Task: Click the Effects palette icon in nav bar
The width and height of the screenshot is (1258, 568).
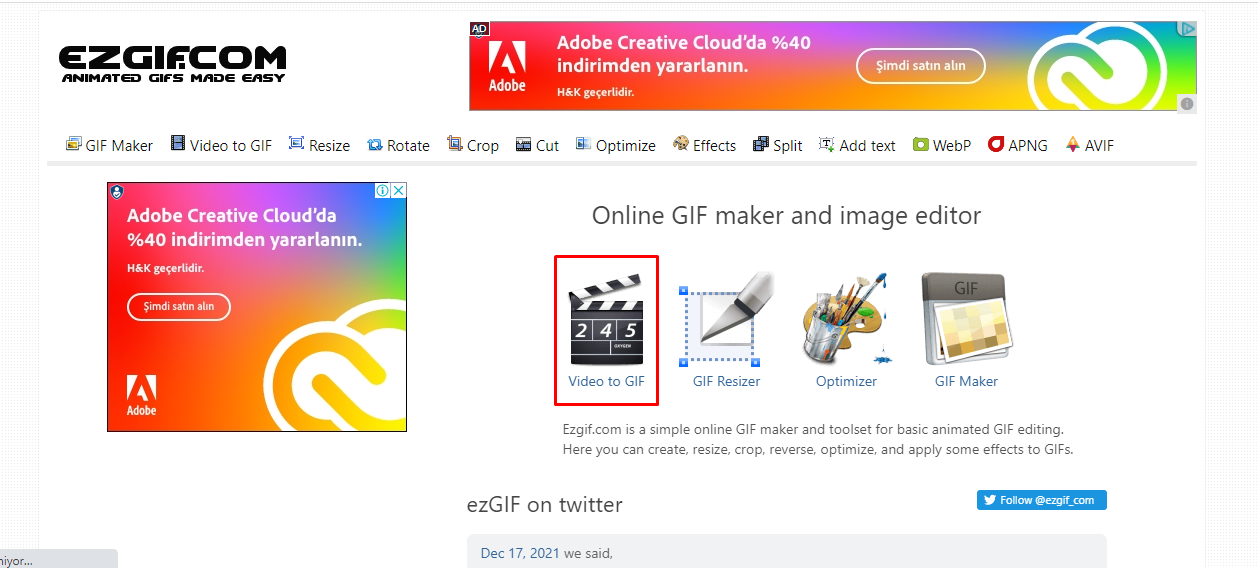Action: tap(681, 144)
